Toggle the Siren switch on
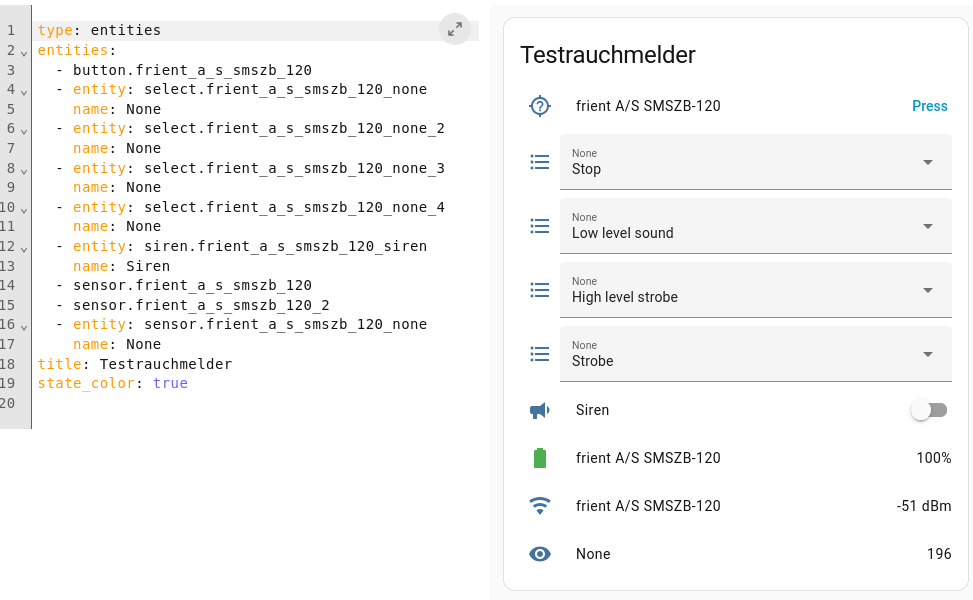Screen dimensions: 973x600 coord(929,410)
